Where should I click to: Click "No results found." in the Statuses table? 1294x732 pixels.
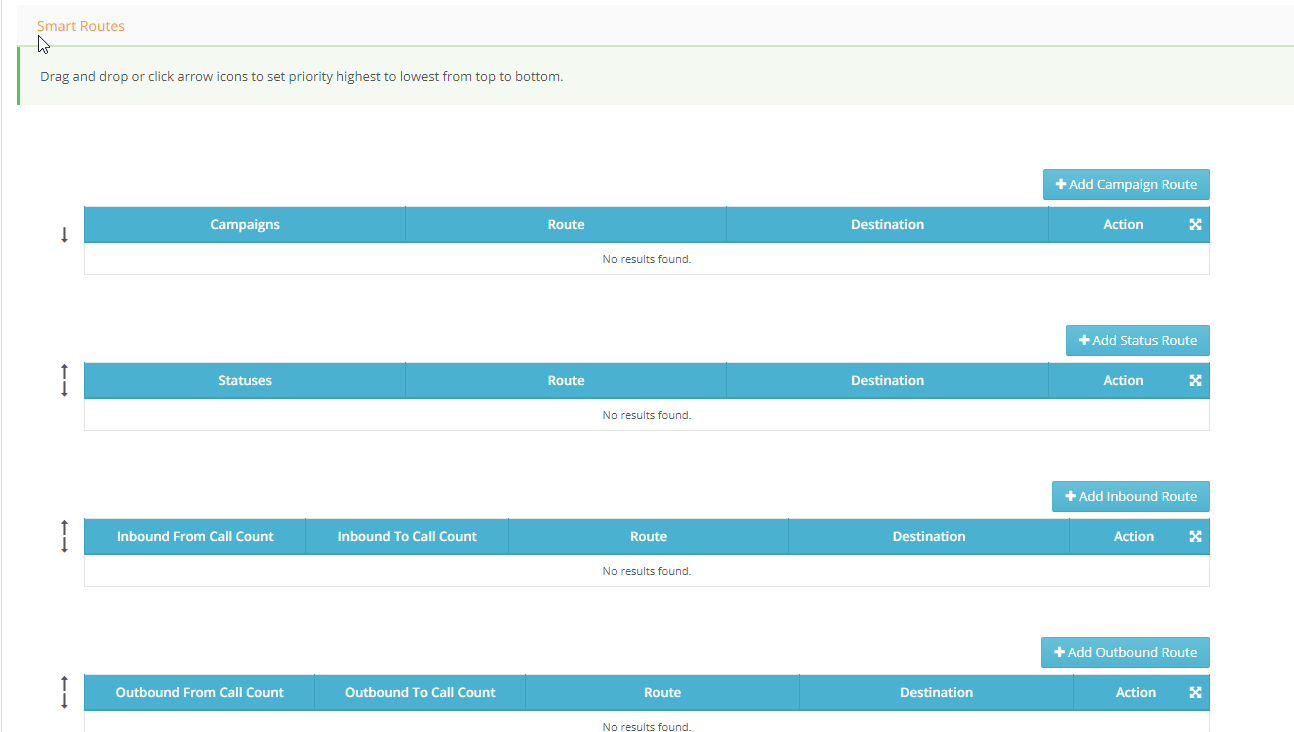(647, 415)
